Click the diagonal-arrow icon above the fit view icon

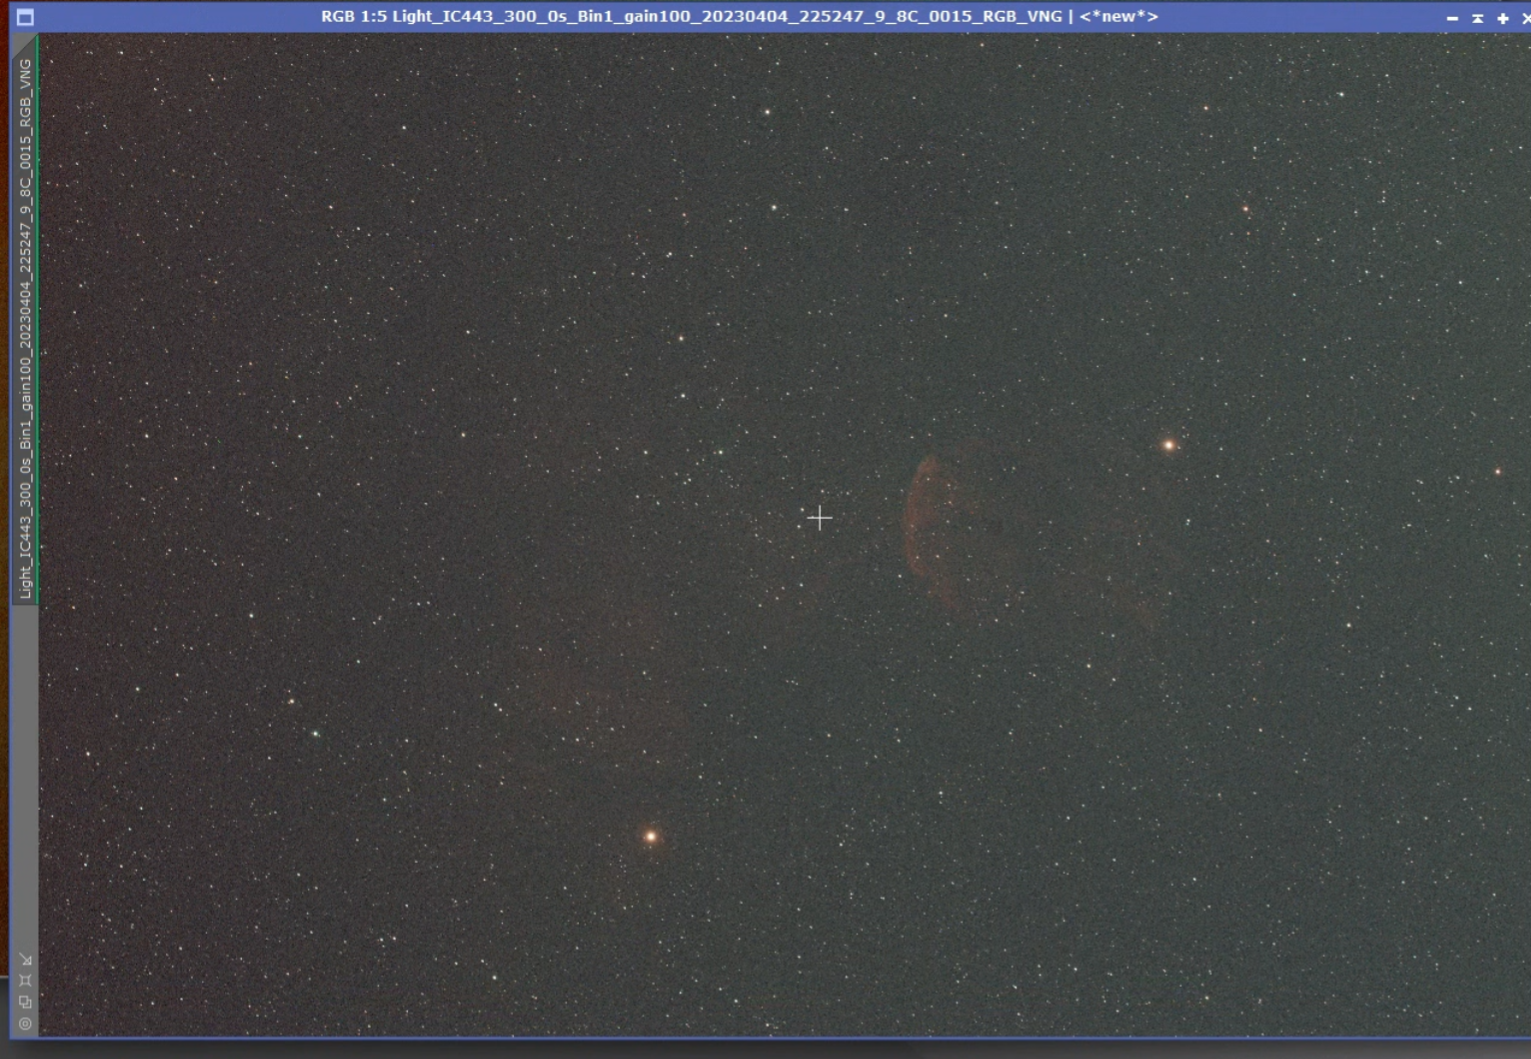[x=25, y=960]
